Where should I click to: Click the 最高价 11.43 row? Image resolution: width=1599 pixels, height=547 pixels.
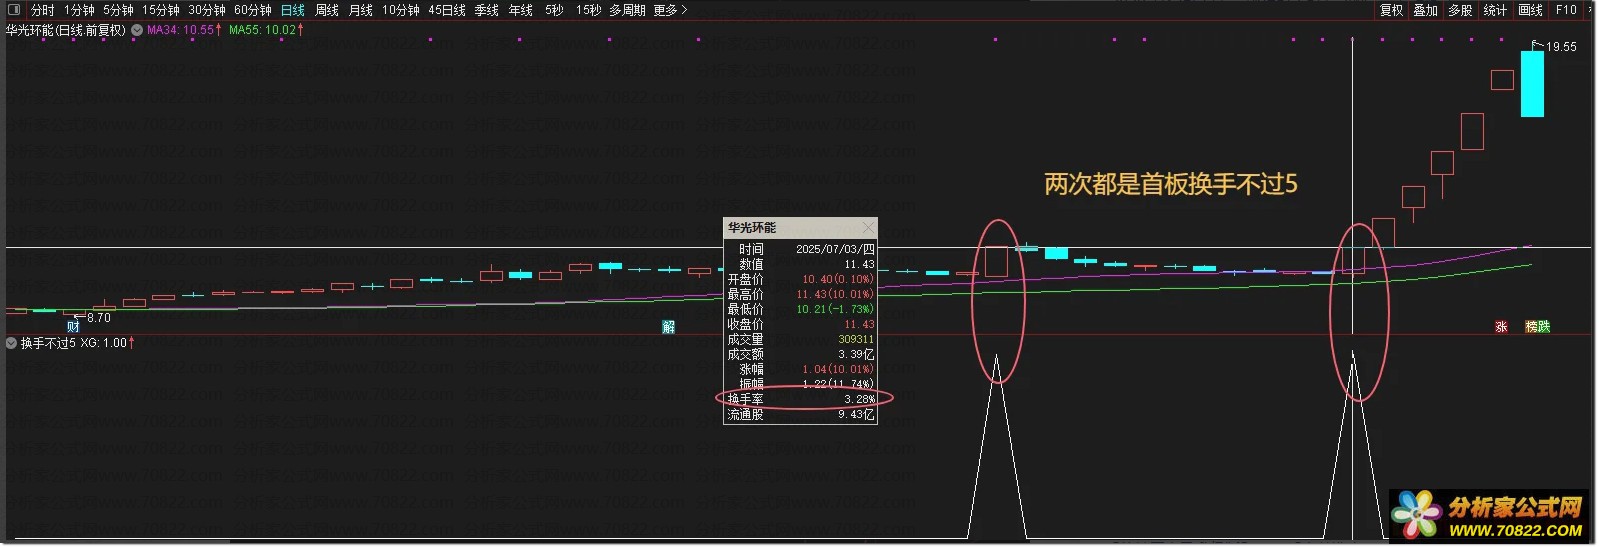click(801, 294)
